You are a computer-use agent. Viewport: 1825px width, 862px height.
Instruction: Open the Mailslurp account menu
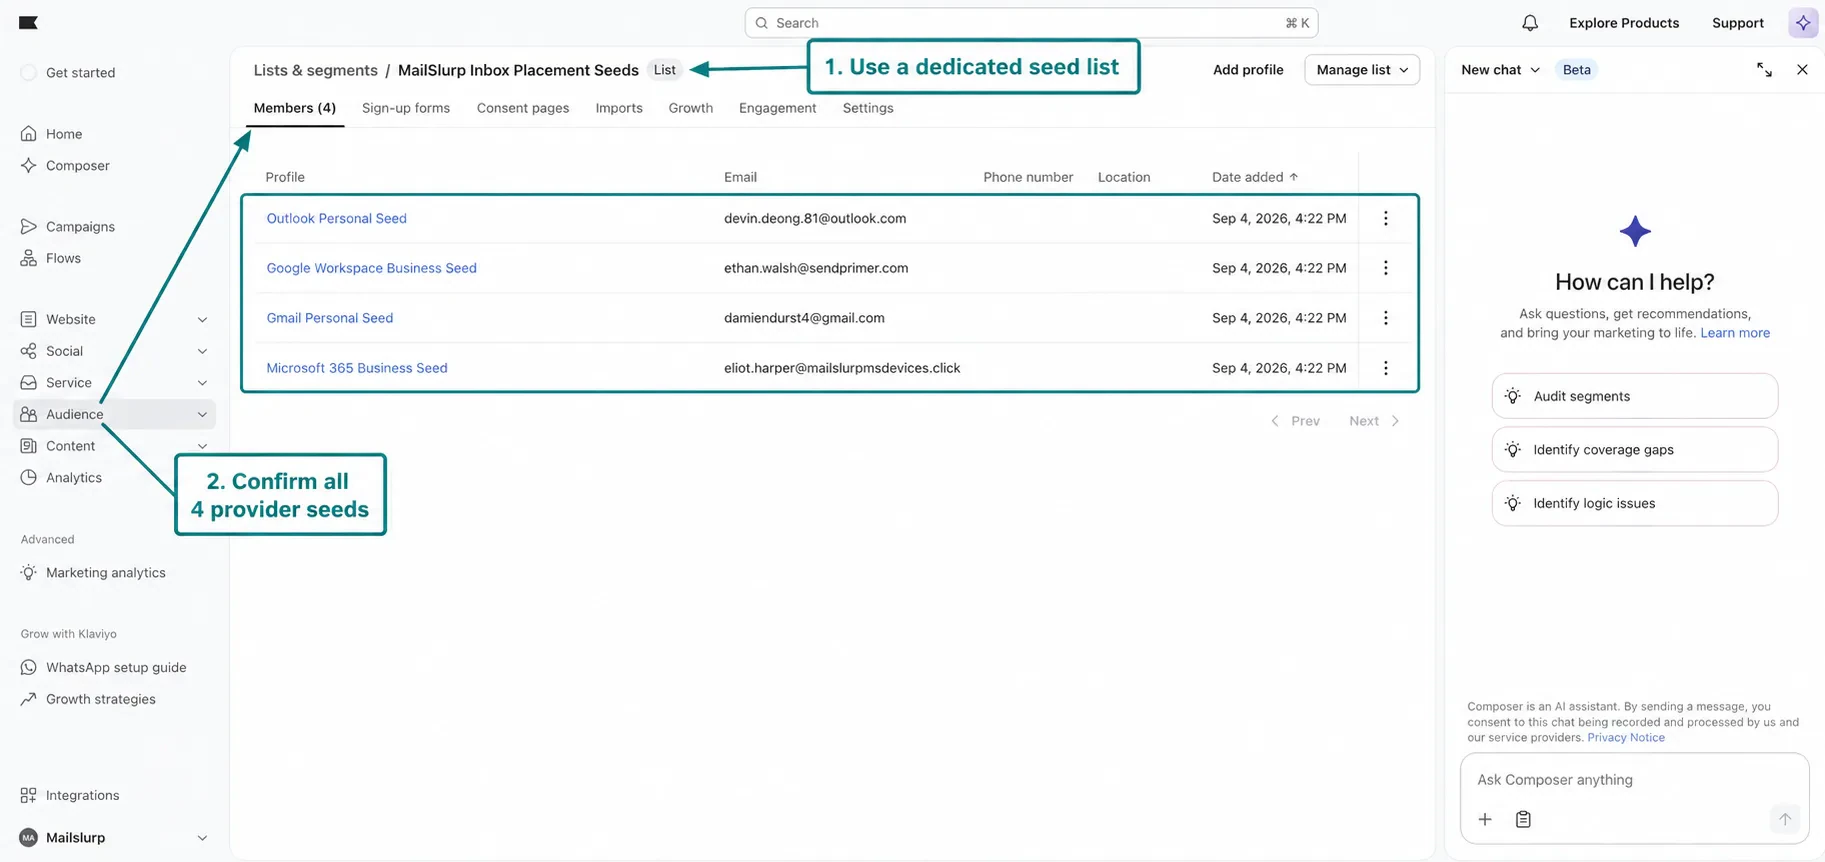(115, 838)
